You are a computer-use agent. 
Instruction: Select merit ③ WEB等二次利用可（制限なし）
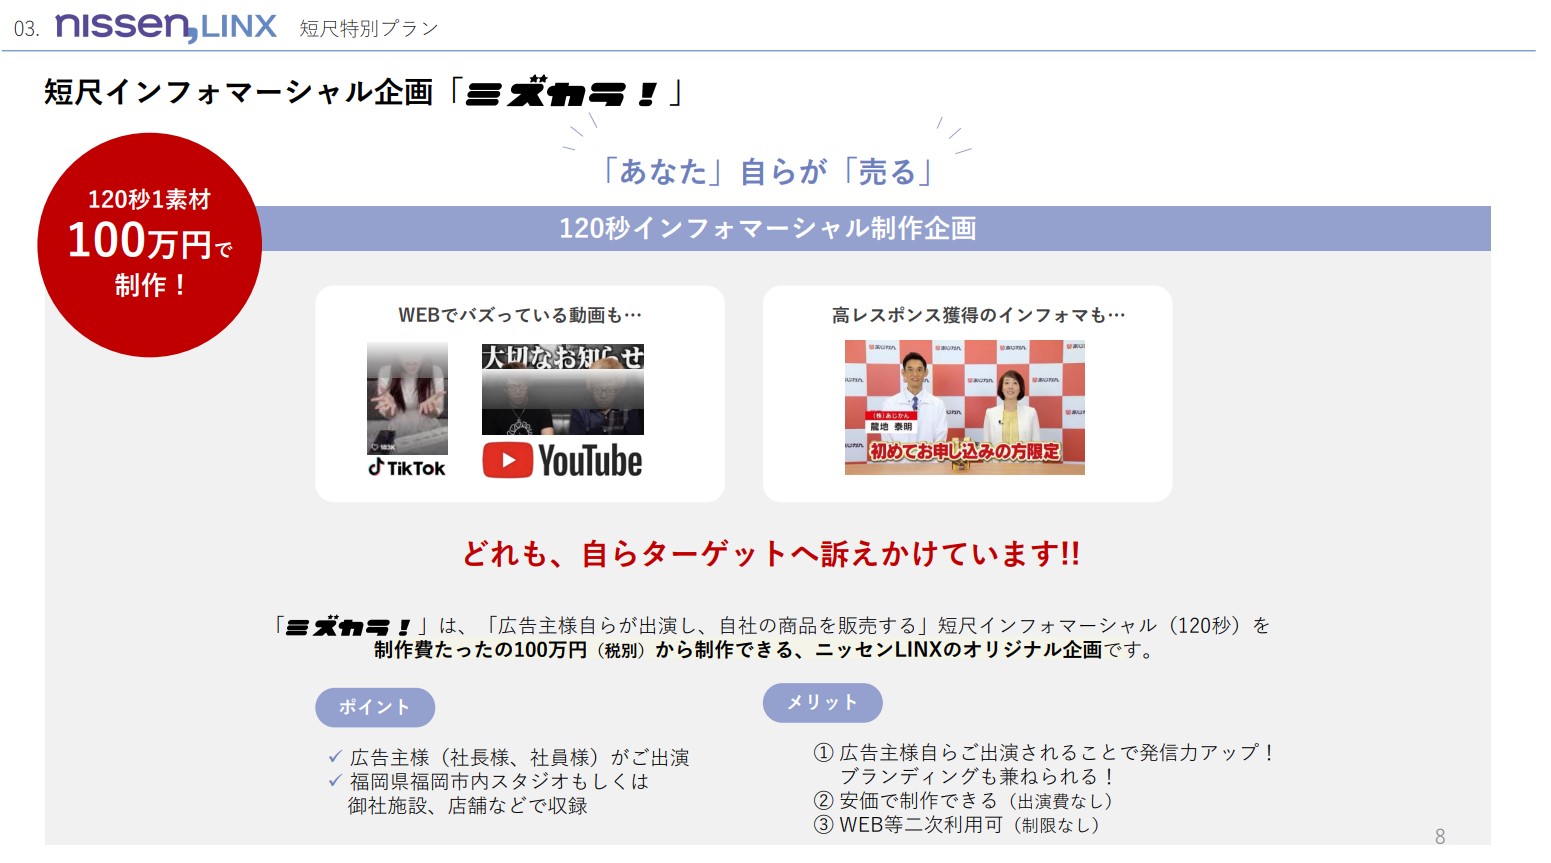957,825
